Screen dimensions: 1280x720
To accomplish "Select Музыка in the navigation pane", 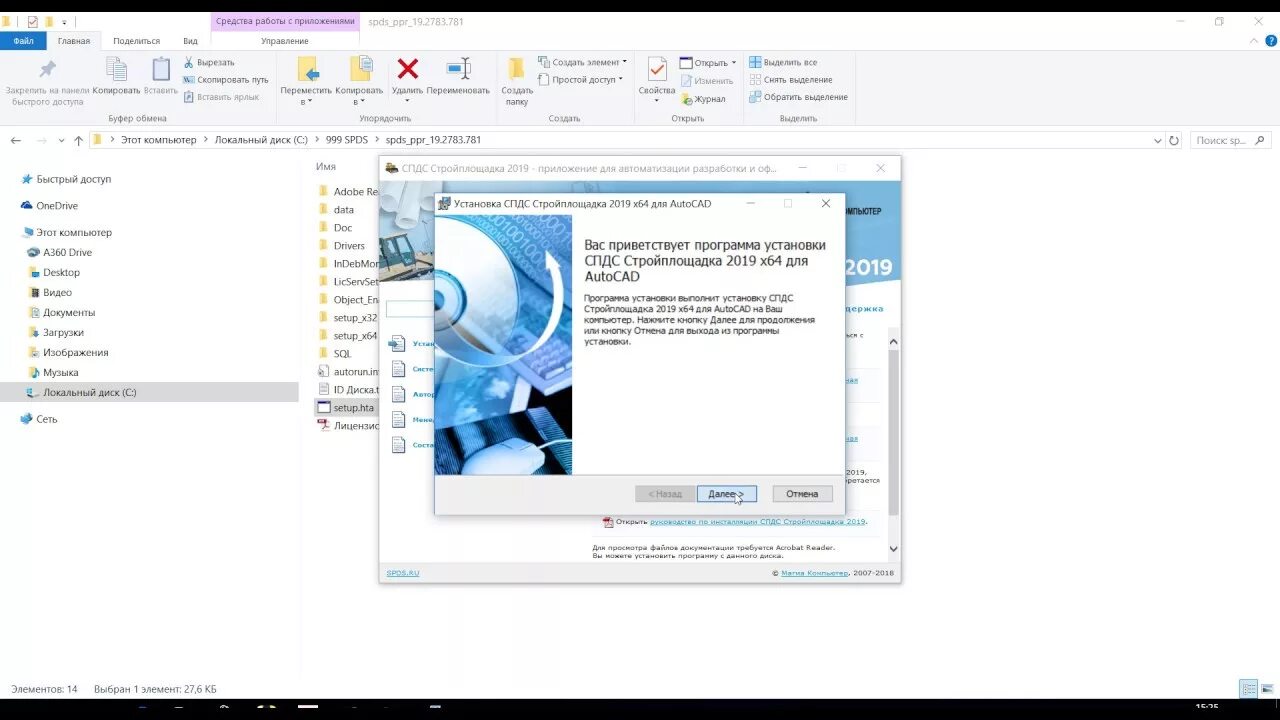I will click(x=60, y=373).
